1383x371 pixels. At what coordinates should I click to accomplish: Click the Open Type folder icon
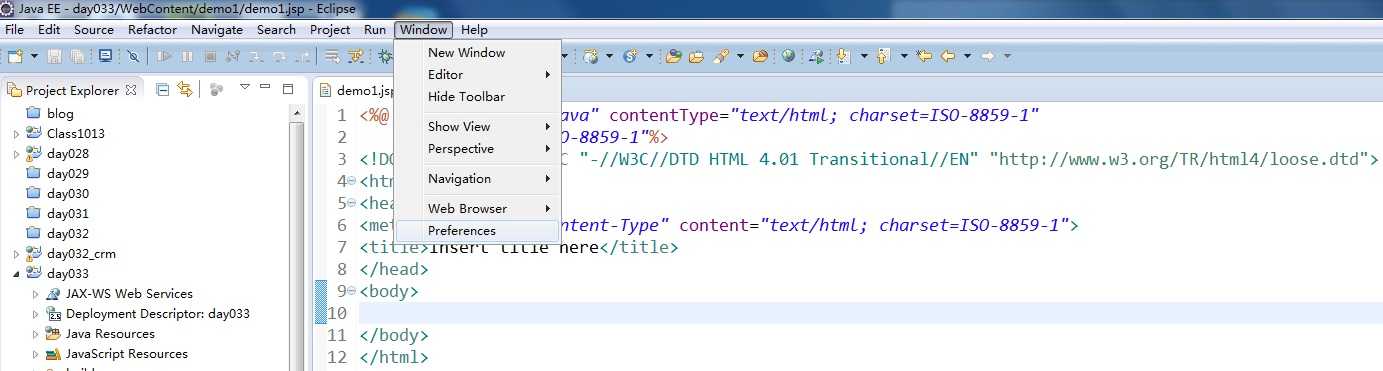[x=674, y=56]
